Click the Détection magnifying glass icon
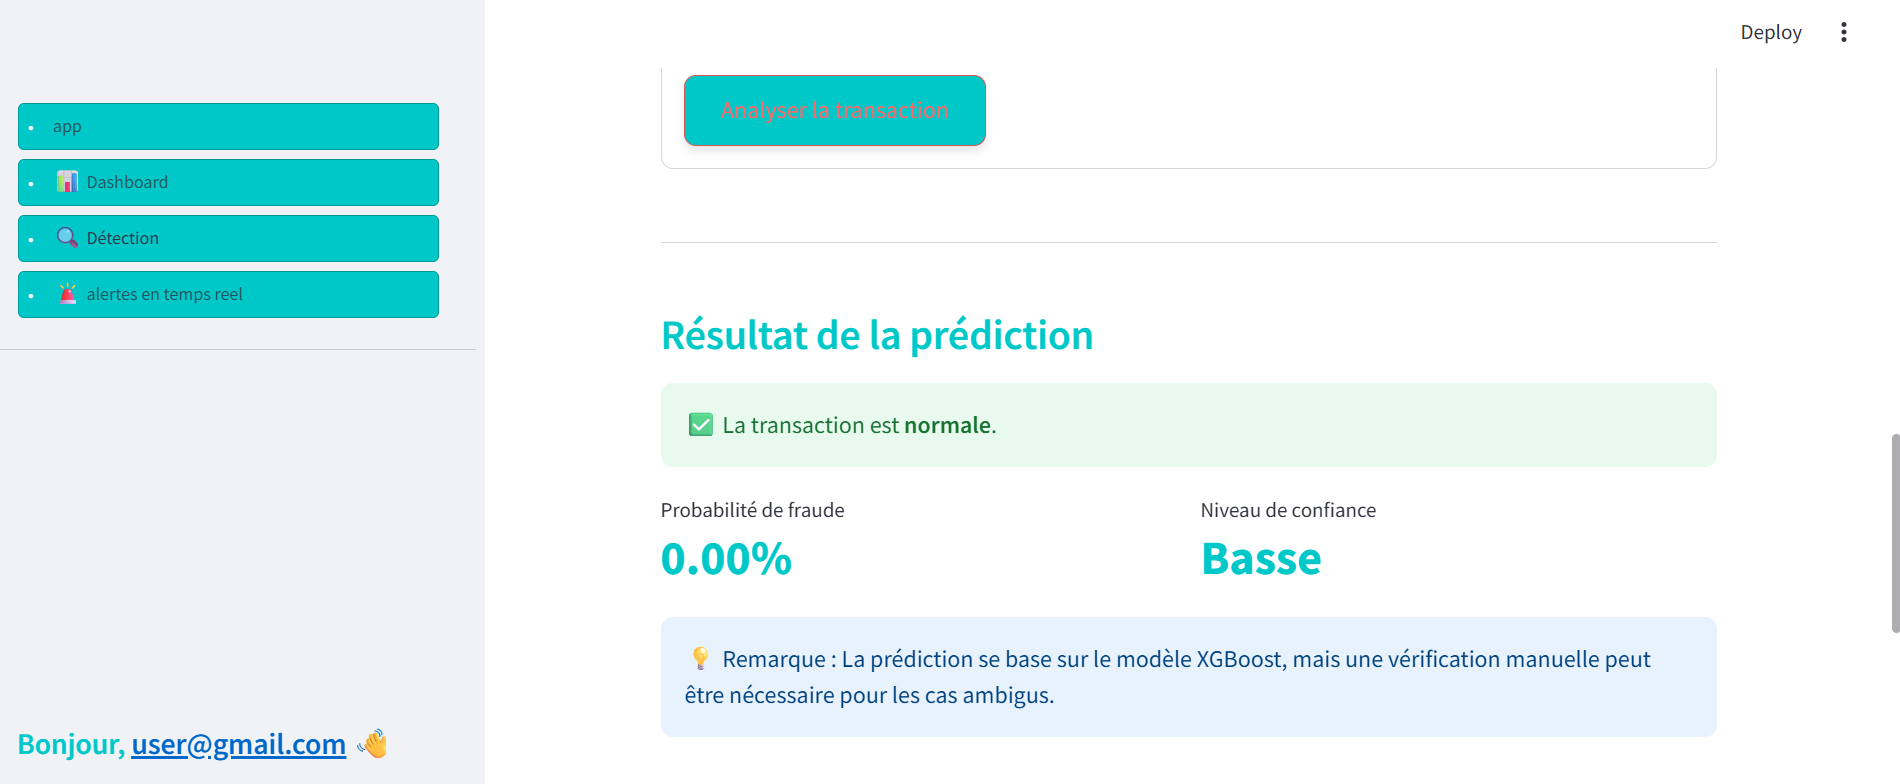The width and height of the screenshot is (1900, 784). 67,238
